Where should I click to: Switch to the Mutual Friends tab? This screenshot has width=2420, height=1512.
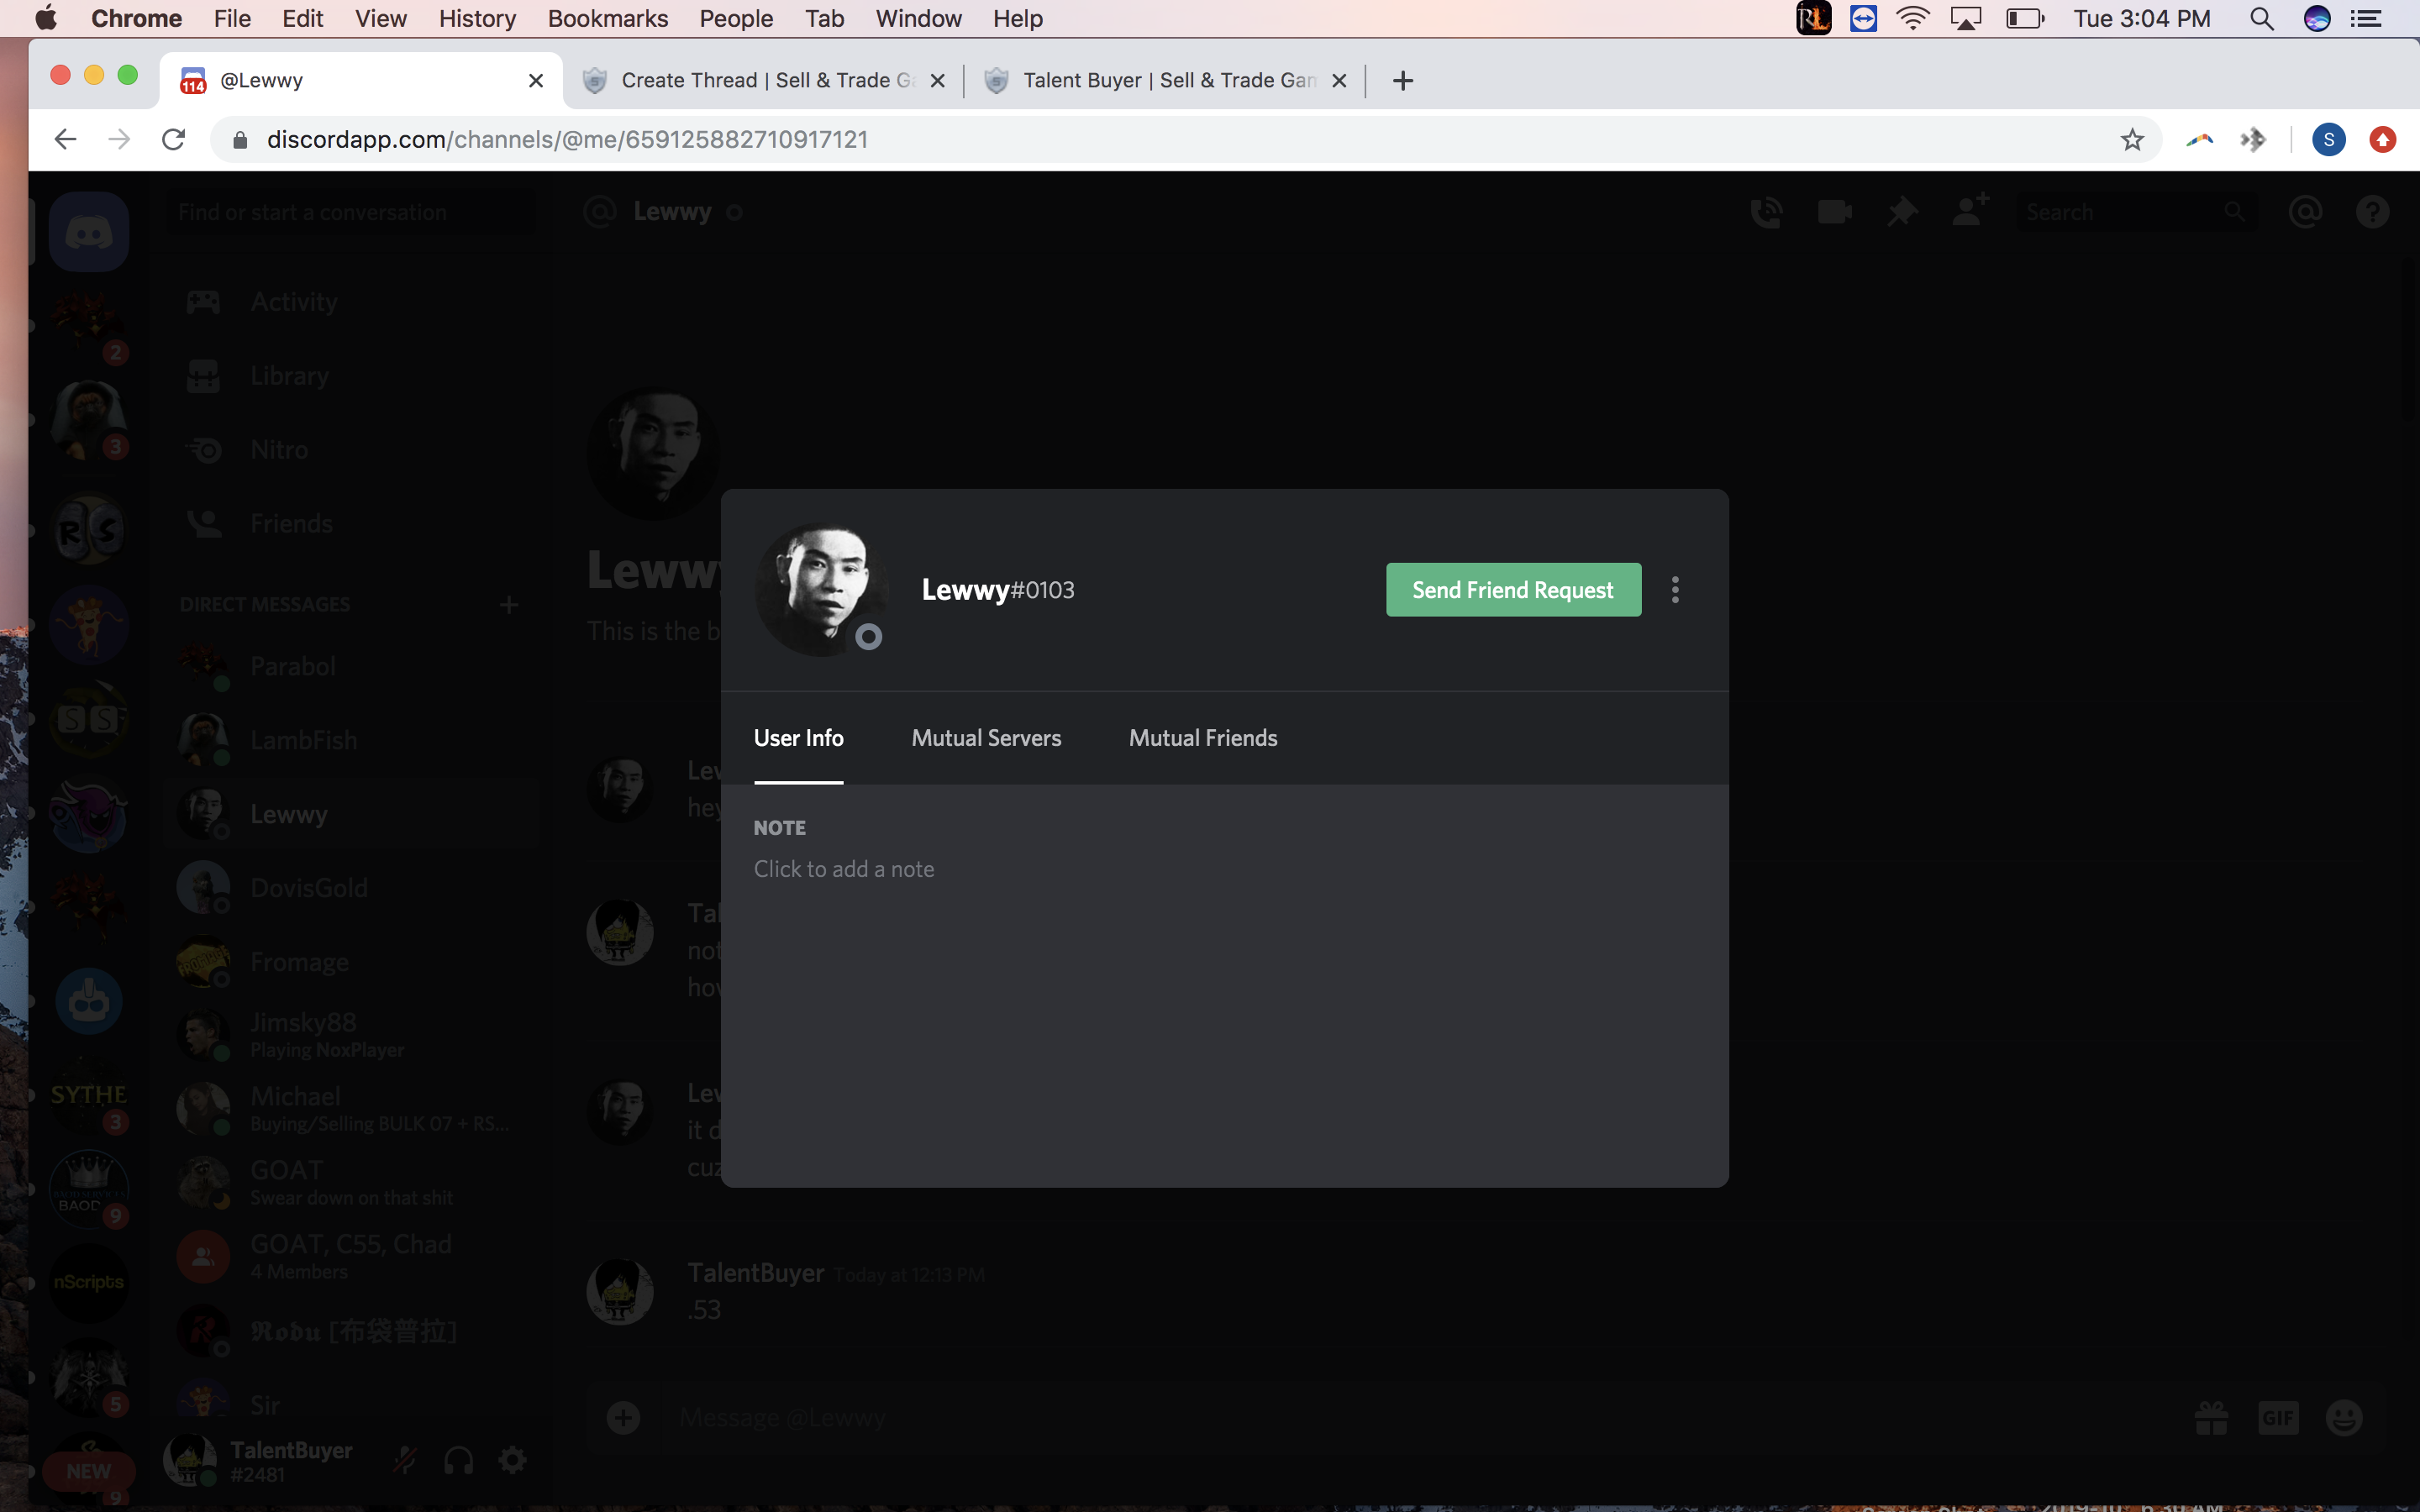pos(1203,738)
